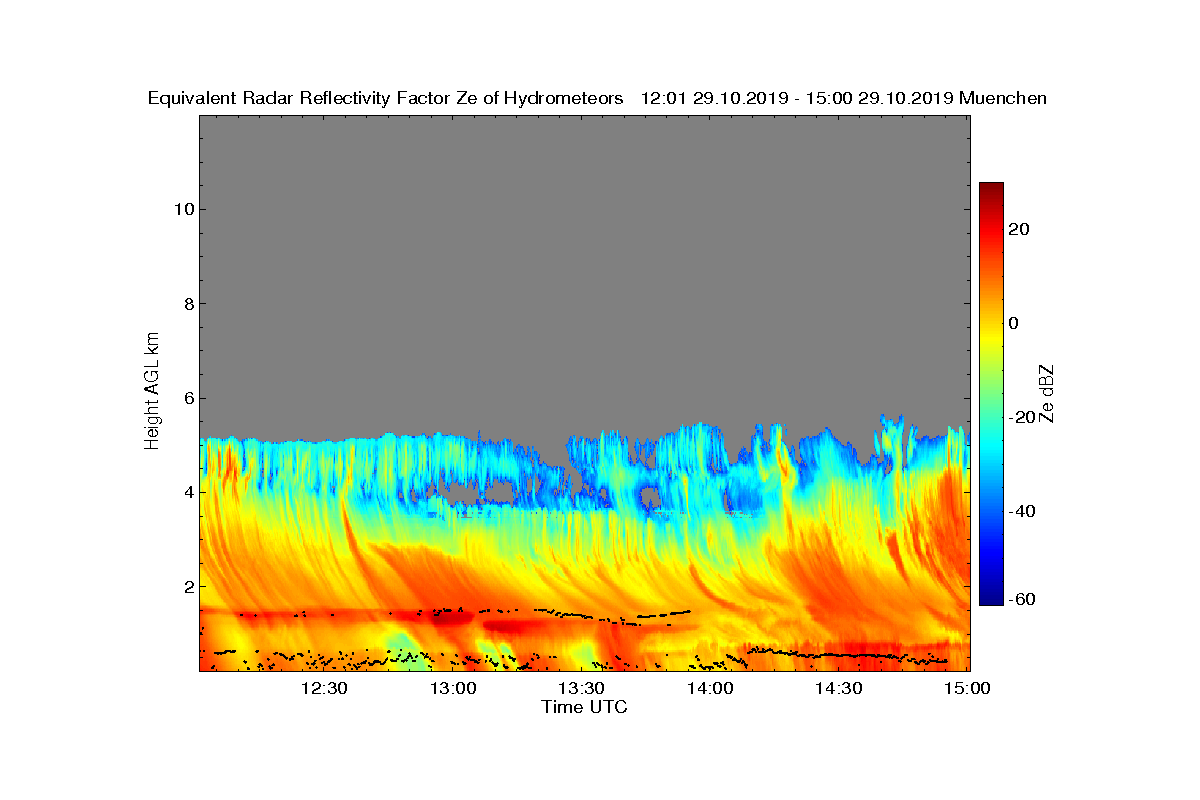1200x800 pixels.
Task: Click the 12:30 time tick label
Action: point(325,688)
